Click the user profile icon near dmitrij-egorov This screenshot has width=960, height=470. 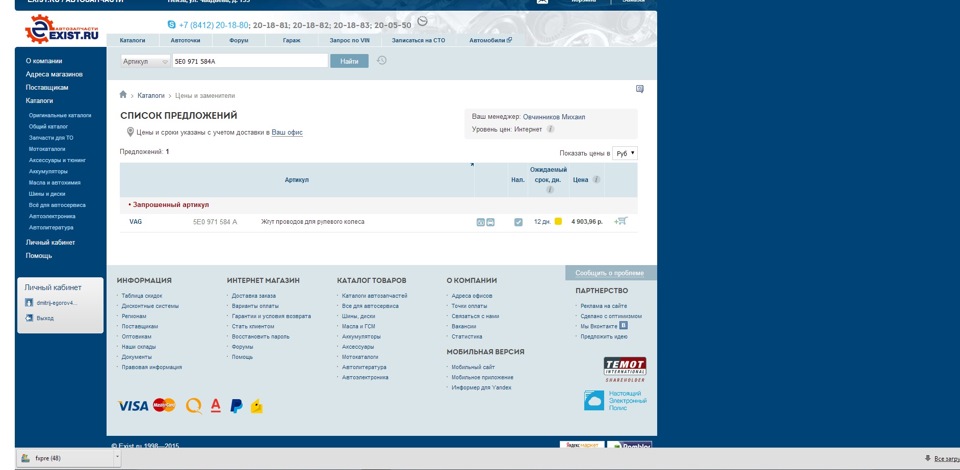(28, 302)
